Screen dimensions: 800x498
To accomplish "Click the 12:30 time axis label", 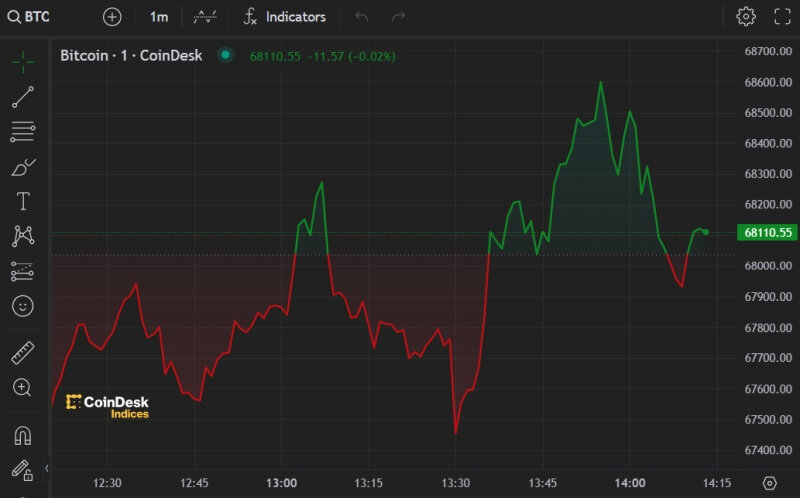I will [x=107, y=483].
